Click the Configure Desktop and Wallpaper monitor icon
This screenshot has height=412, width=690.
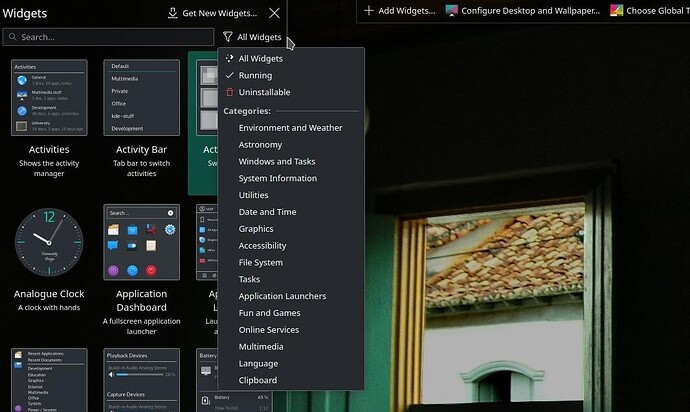pyautogui.click(x=451, y=11)
